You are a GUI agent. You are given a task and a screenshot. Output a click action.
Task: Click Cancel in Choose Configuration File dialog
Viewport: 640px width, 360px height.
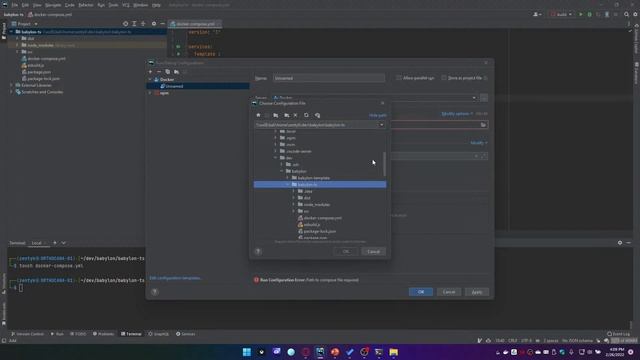pyautogui.click(x=373, y=251)
